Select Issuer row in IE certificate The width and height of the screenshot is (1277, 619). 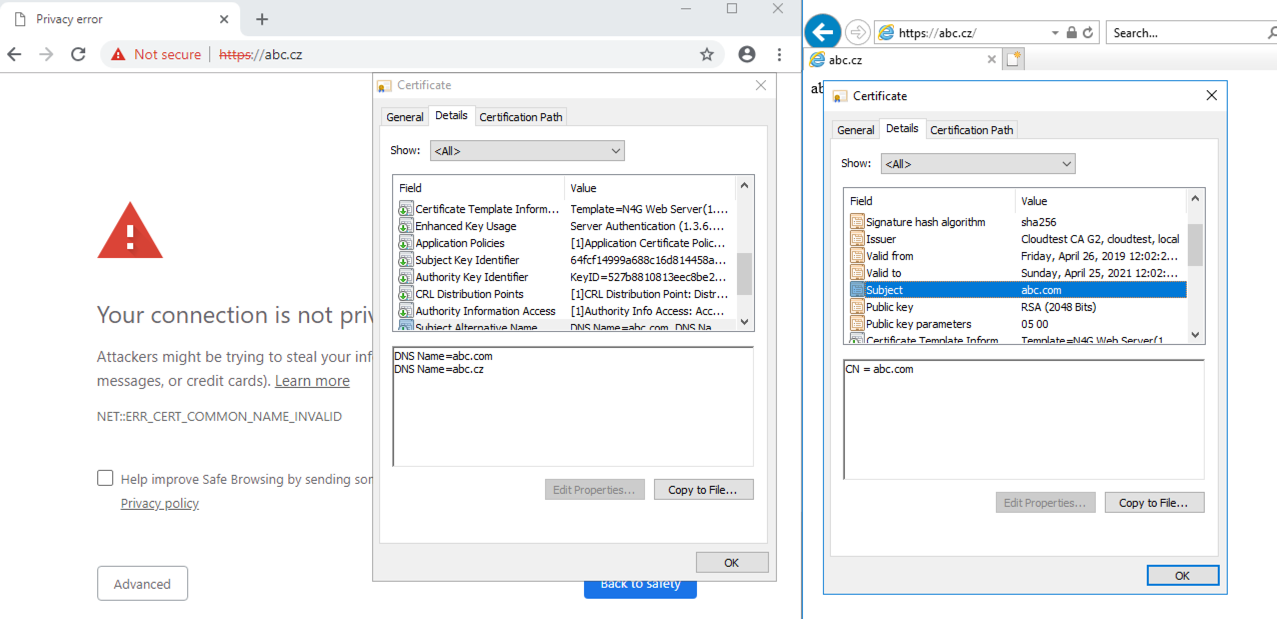(1016, 239)
